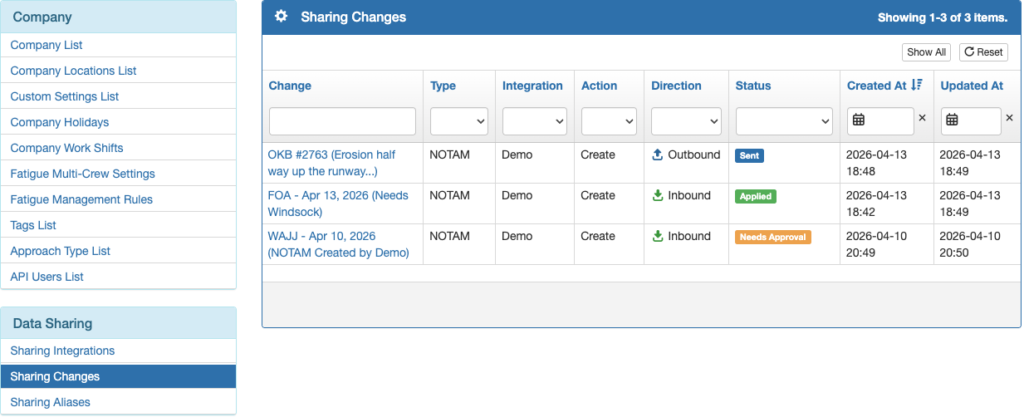This screenshot has height=417, width=1024.
Task: Clear the Created At date filter
Action: [x=922, y=119]
